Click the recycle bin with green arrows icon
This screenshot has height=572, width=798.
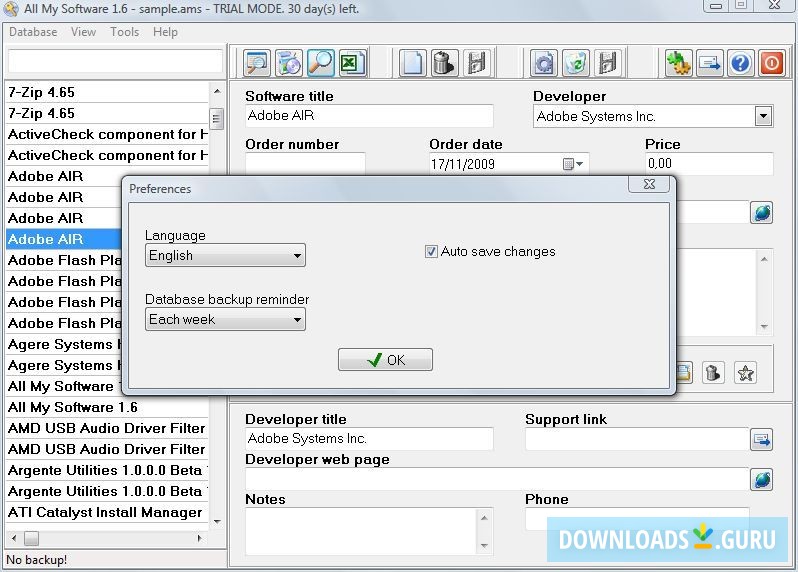click(x=576, y=64)
